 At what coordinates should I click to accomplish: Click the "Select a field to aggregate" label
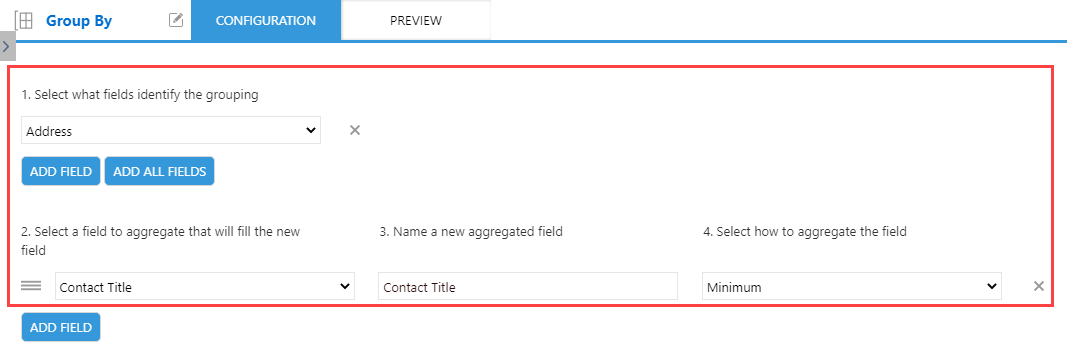coord(161,241)
